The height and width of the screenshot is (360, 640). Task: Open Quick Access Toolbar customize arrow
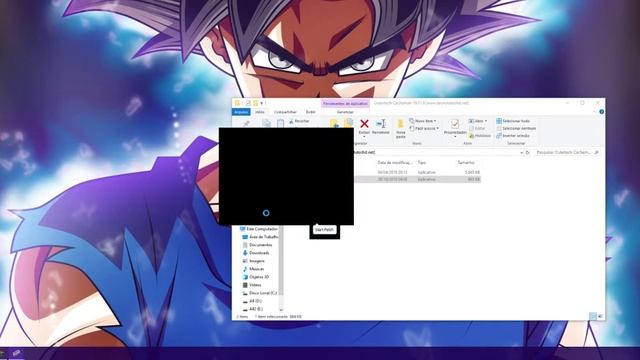262,103
